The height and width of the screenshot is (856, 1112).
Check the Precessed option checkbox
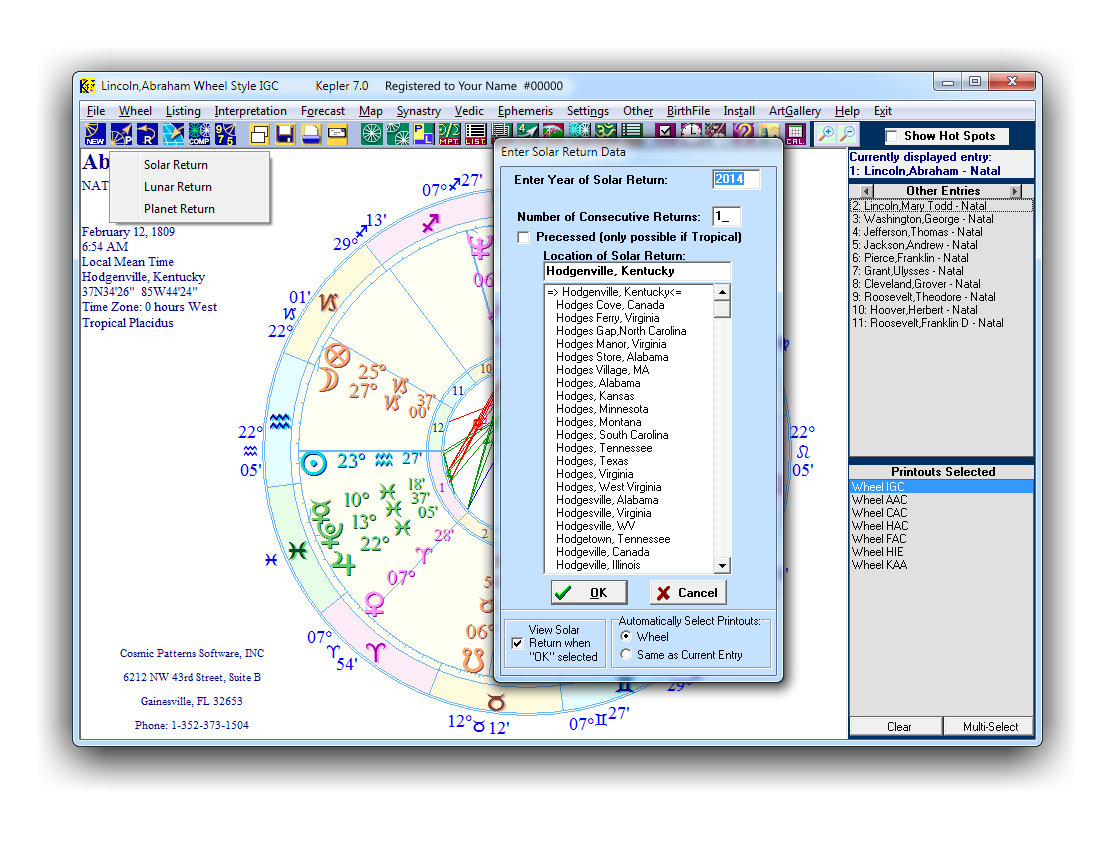(x=523, y=238)
